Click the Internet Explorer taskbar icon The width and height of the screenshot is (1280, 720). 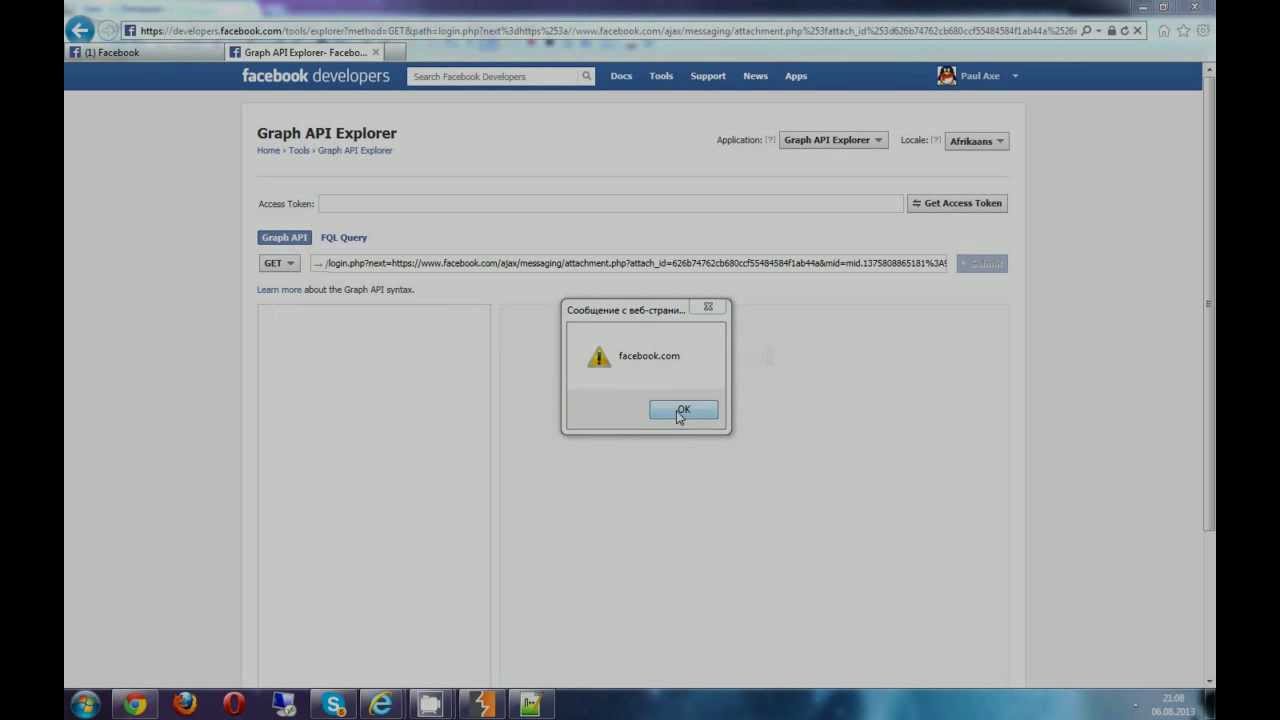click(x=381, y=705)
